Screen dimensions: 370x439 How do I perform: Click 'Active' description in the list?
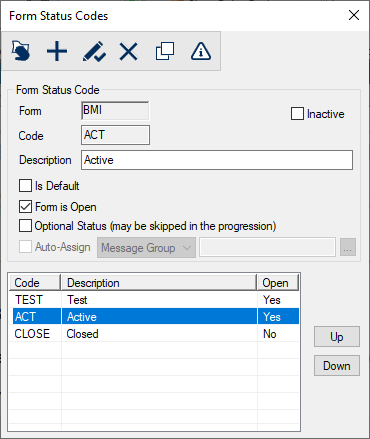159,316
